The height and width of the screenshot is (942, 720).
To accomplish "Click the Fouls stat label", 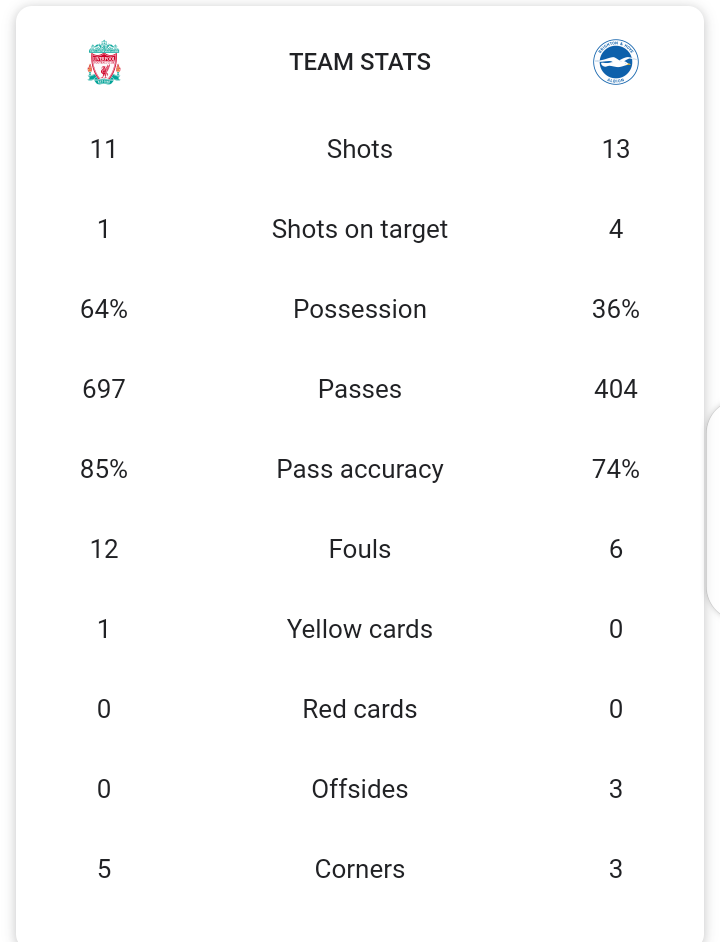I will point(359,548).
